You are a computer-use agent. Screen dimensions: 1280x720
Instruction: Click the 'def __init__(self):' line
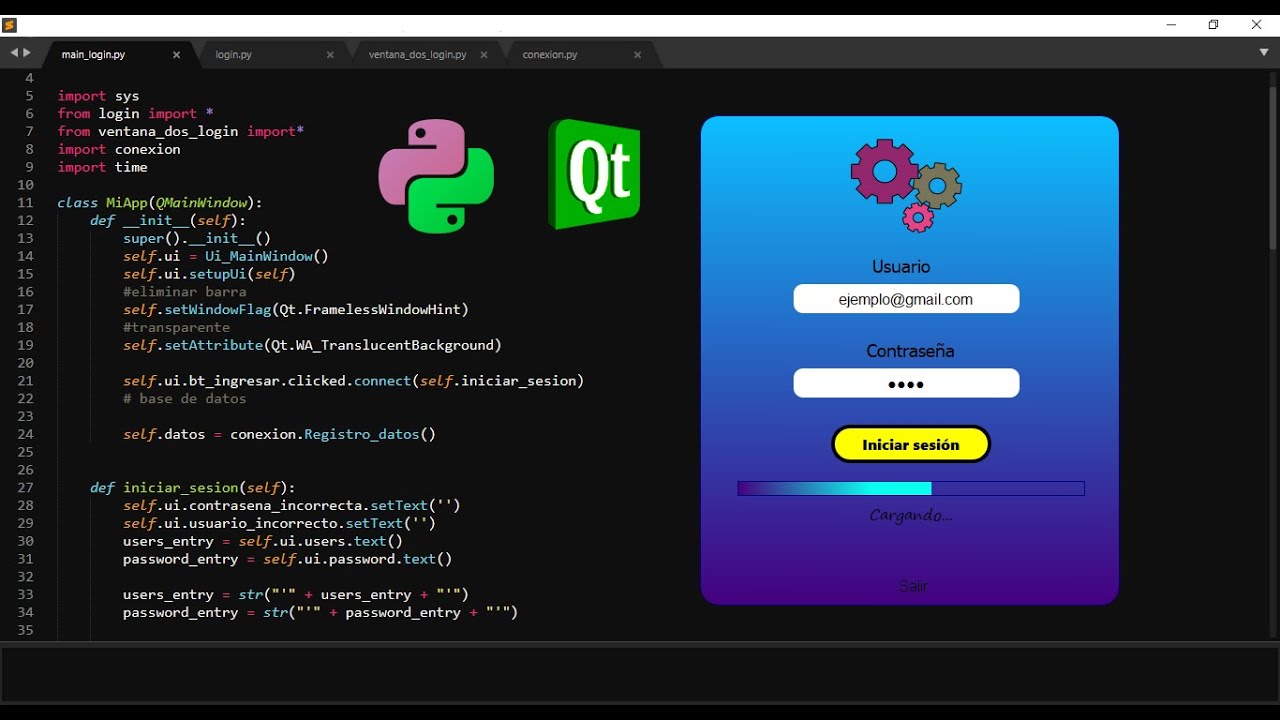coord(168,220)
